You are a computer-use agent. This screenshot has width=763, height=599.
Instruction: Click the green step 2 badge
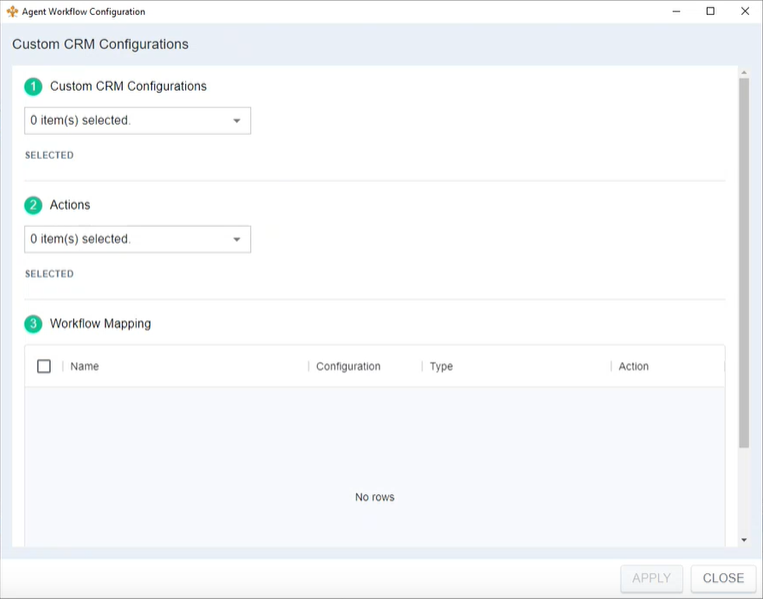pos(34,205)
